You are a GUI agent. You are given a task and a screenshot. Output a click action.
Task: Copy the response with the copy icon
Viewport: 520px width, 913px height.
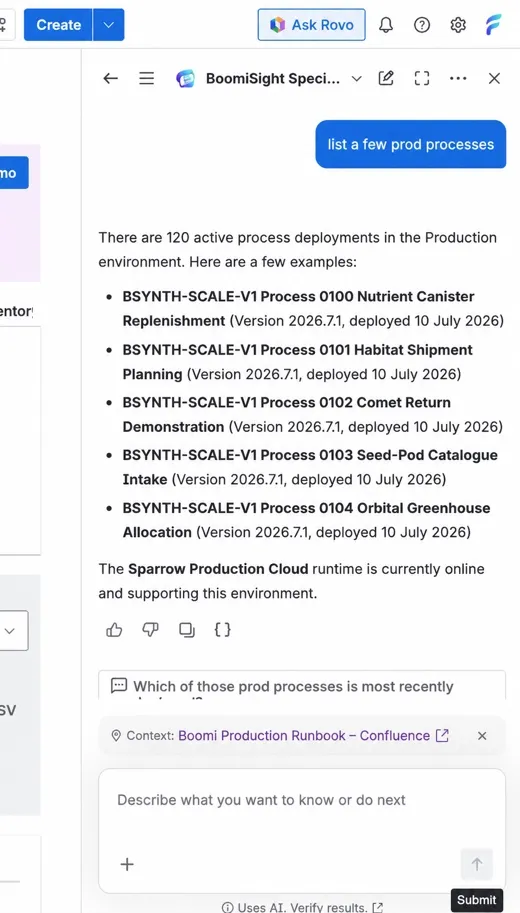tap(186, 629)
